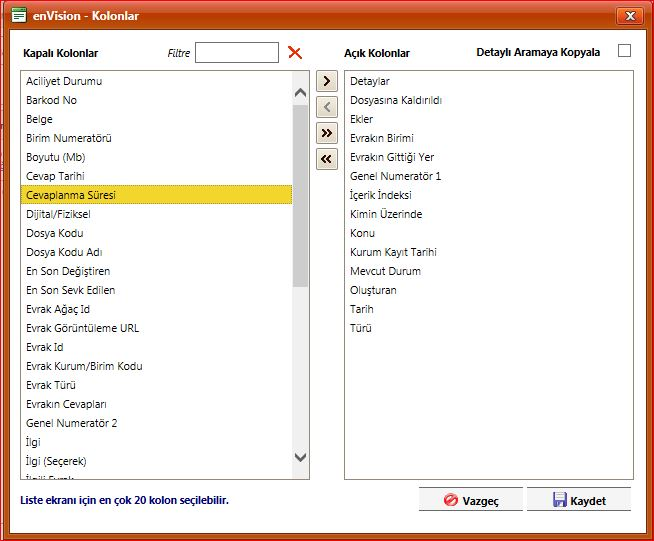Select Detaylar in open columns
This screenshot has height=541, width=654.
(489, 81)
